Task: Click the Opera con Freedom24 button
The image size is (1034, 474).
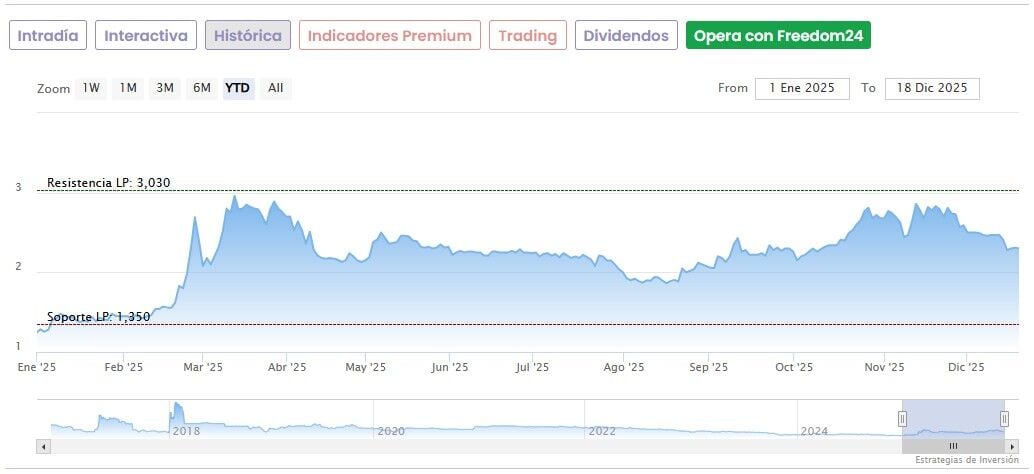Action: [778, 36]
